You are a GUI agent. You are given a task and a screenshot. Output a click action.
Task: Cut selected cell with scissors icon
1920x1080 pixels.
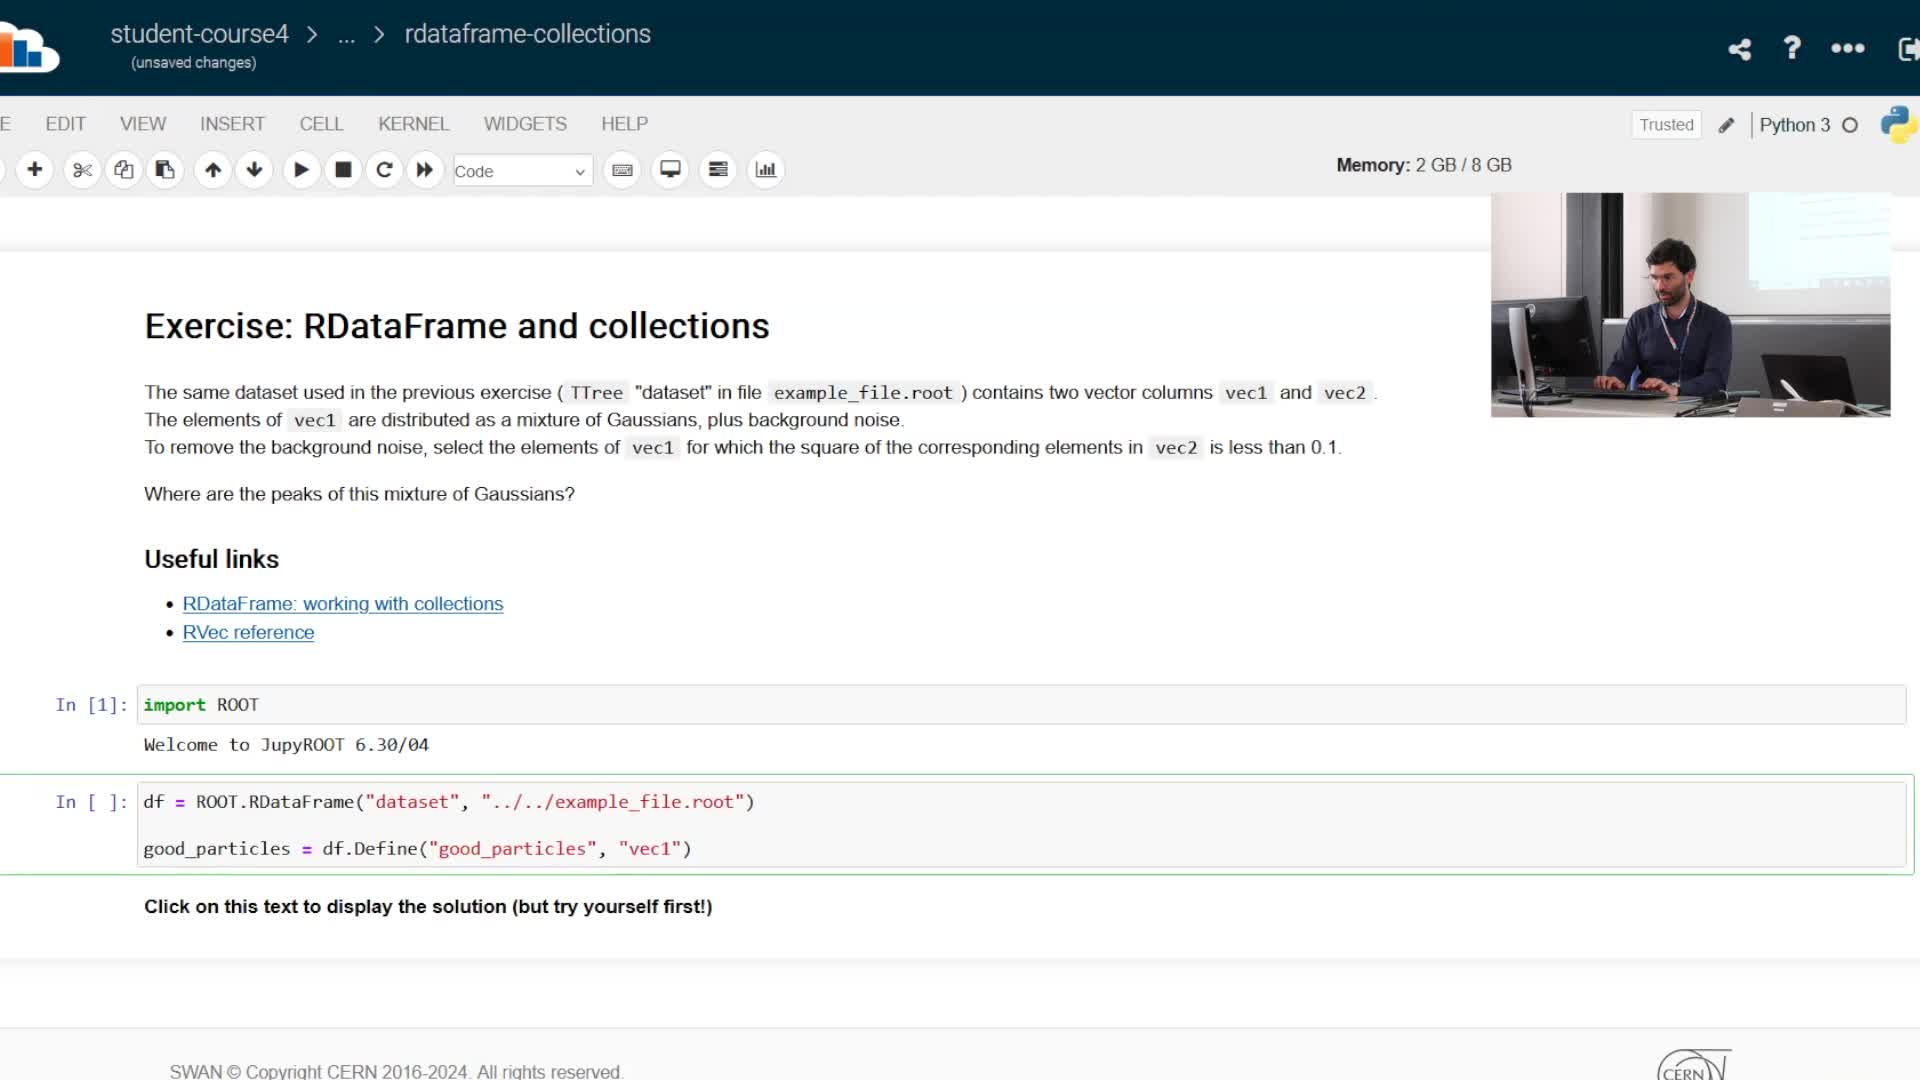[82, 170]
